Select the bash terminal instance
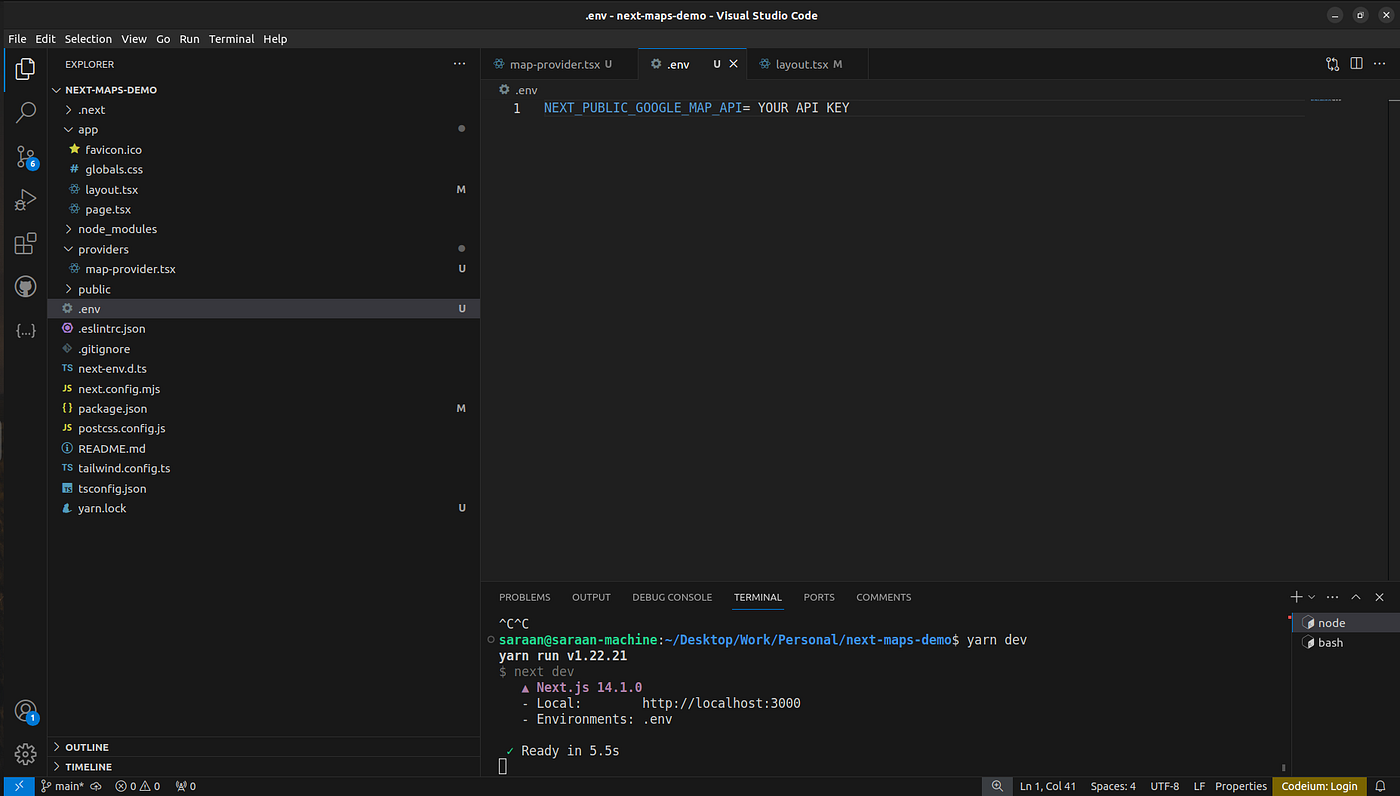 point(1345,643)
